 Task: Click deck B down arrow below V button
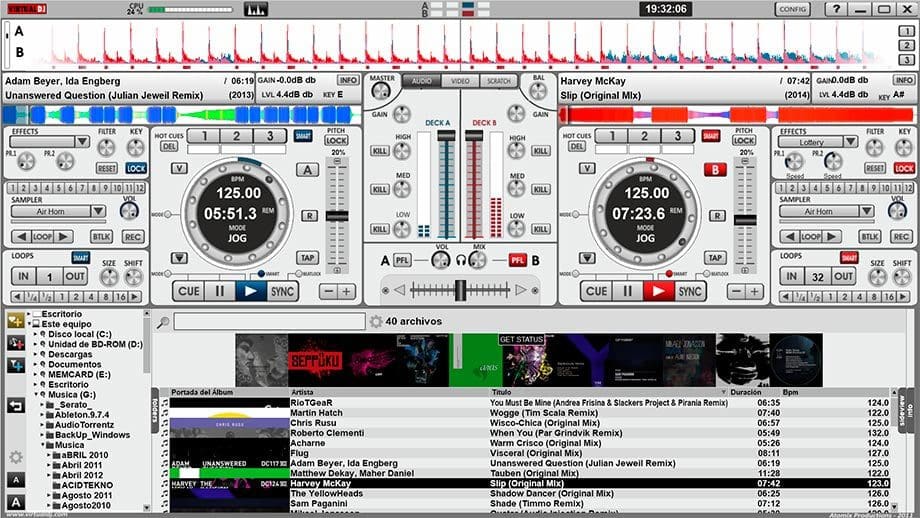click(587, 258)
